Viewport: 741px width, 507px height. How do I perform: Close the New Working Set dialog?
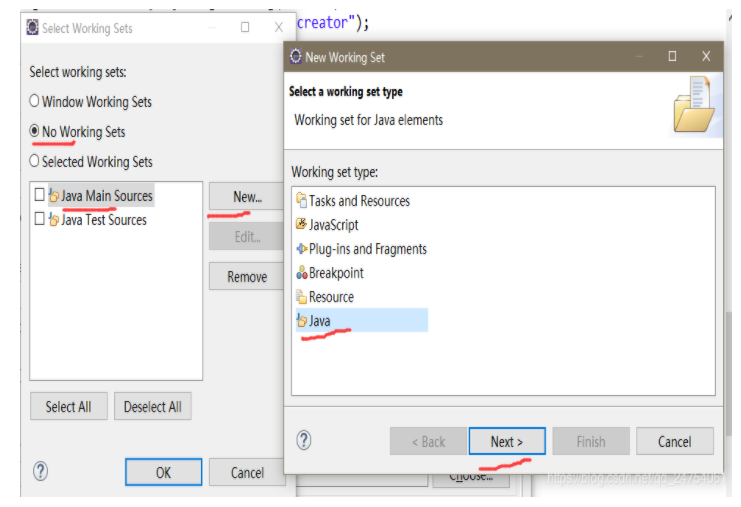pos(706,56)
